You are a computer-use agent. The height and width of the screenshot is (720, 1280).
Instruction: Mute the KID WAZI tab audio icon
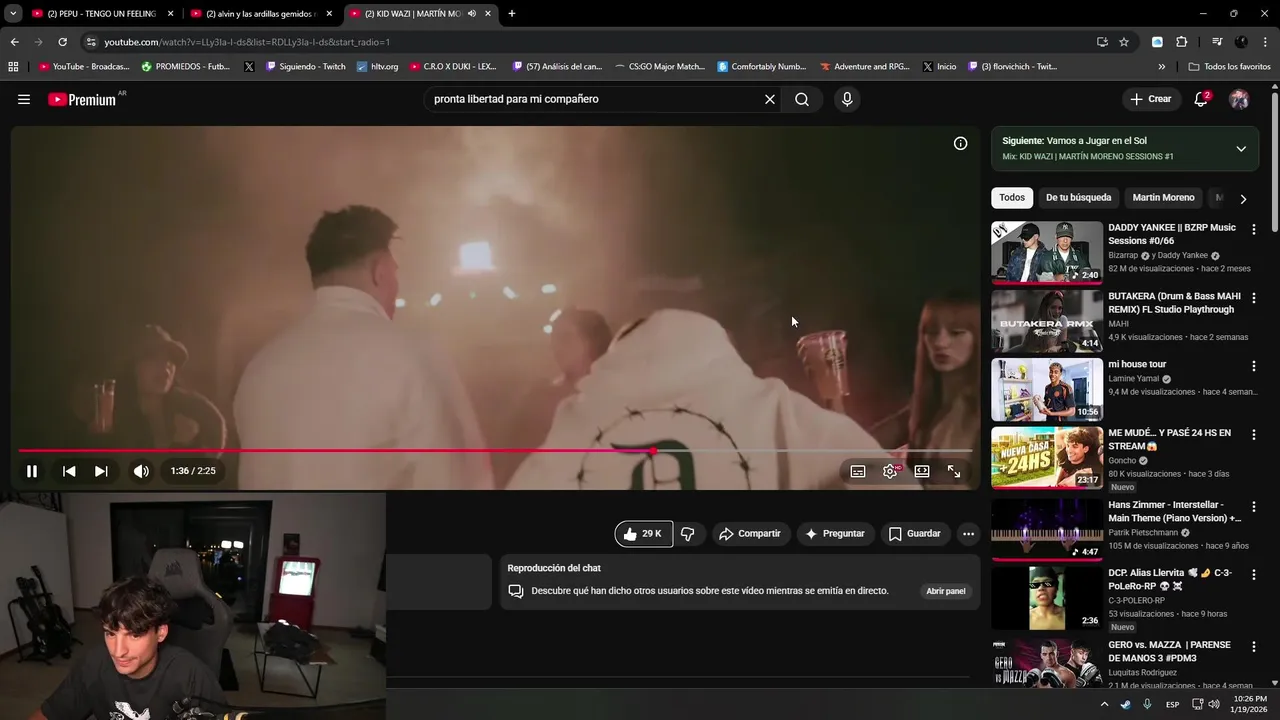coord(471,13)
